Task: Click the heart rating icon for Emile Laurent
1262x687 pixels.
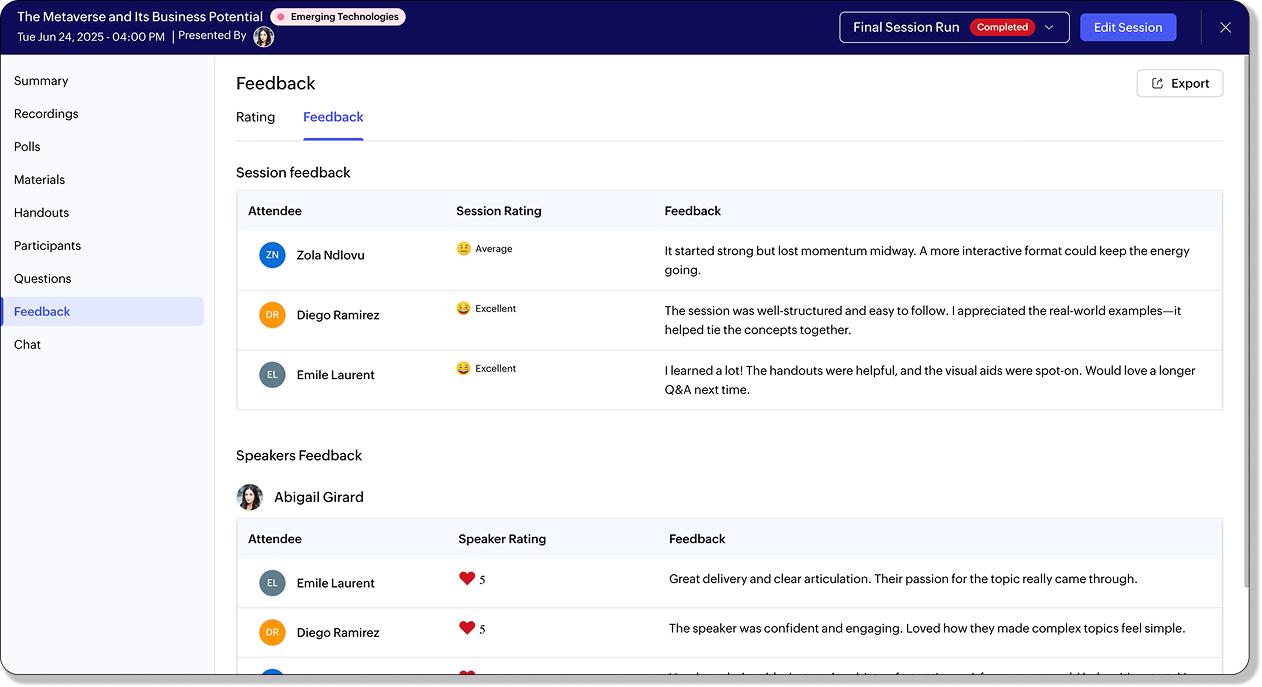Action: pyautogui.click(x=466, y=578)
